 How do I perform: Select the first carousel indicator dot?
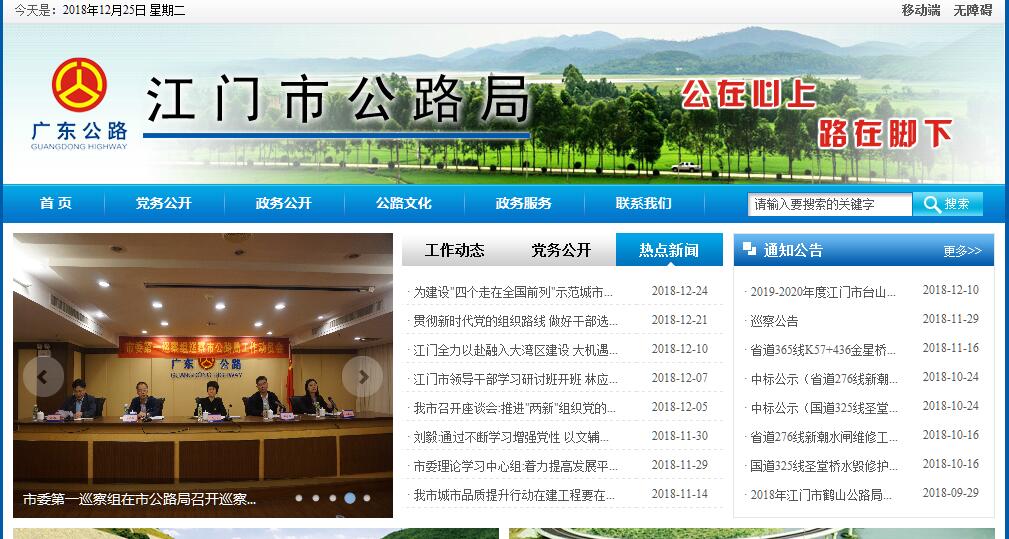coord(298,497)
